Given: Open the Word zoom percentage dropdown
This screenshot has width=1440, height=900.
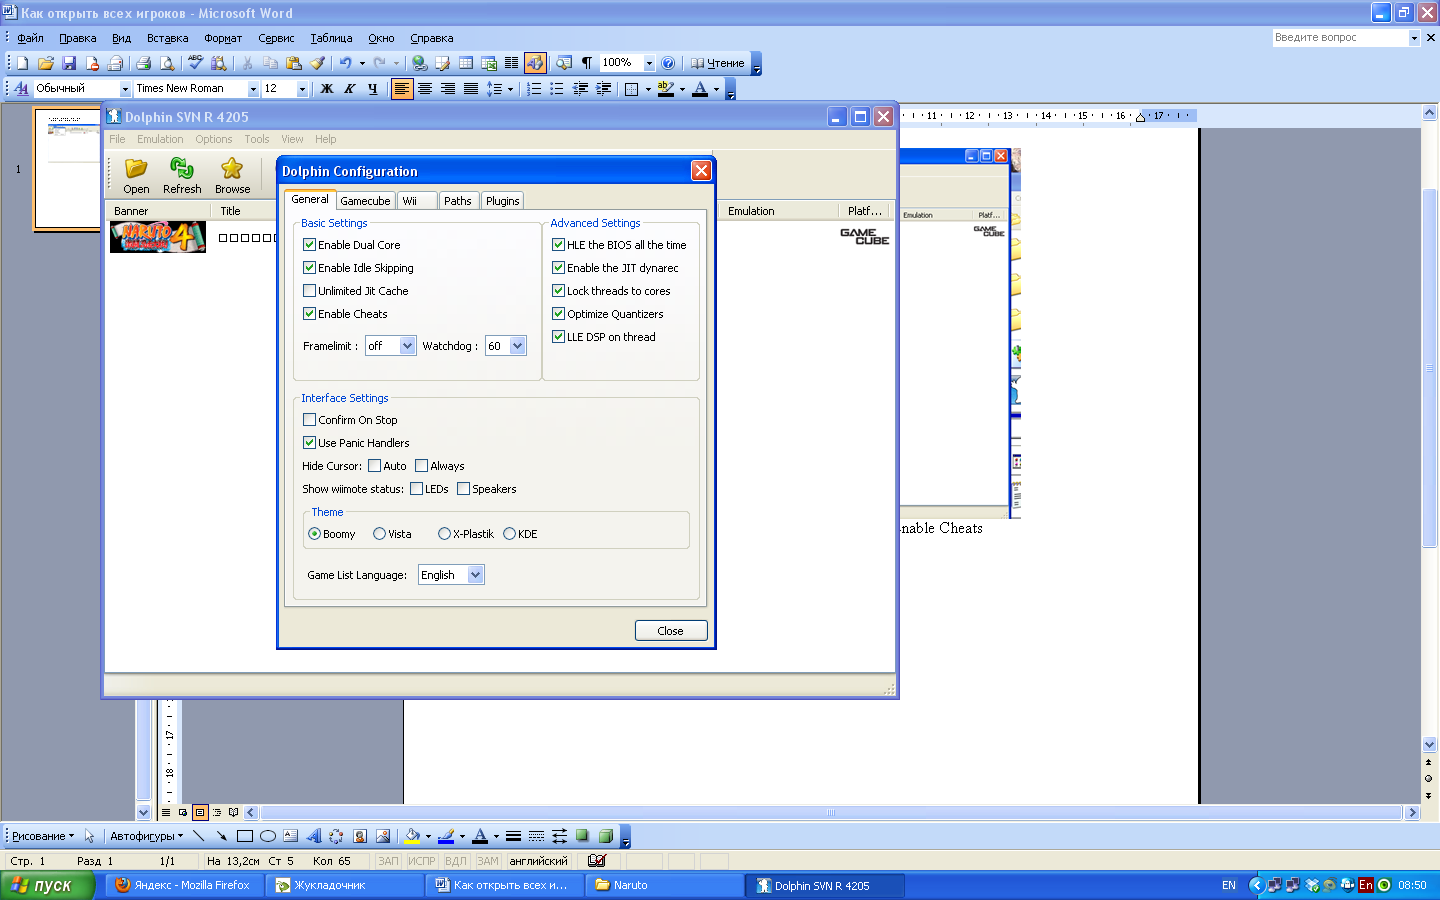Looking at the screenshot, I should 649,63.
